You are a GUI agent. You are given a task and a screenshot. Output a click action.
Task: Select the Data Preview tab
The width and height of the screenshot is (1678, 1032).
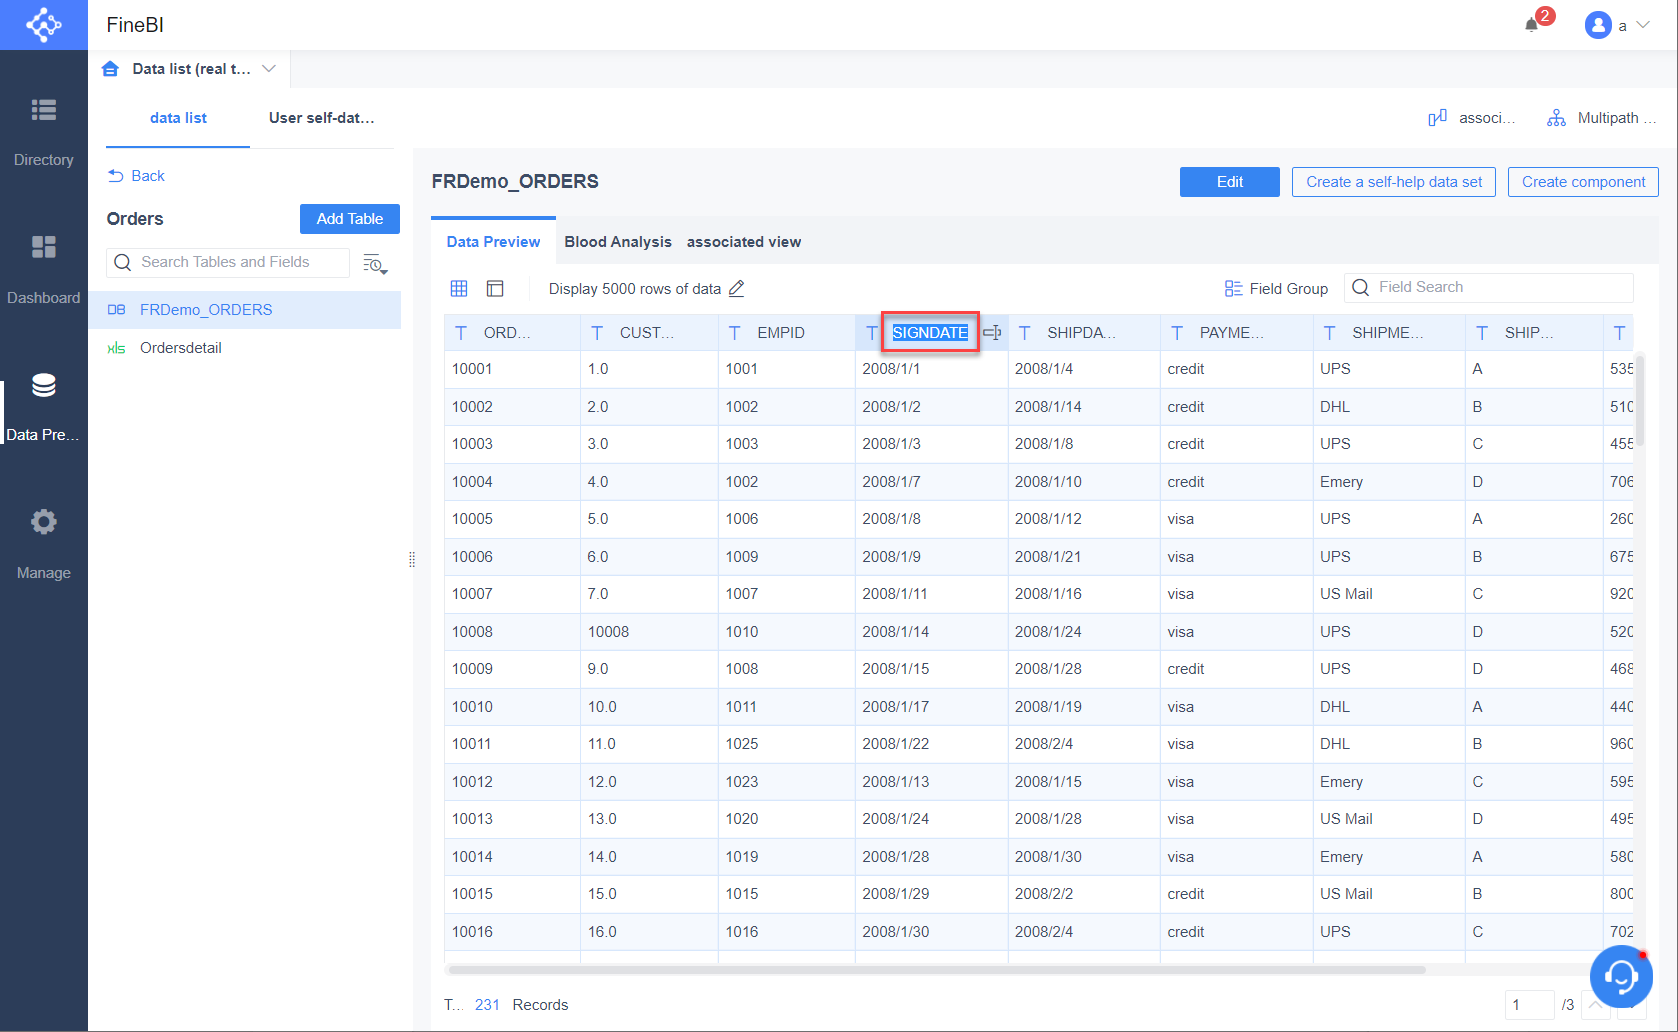coord(493,242)
